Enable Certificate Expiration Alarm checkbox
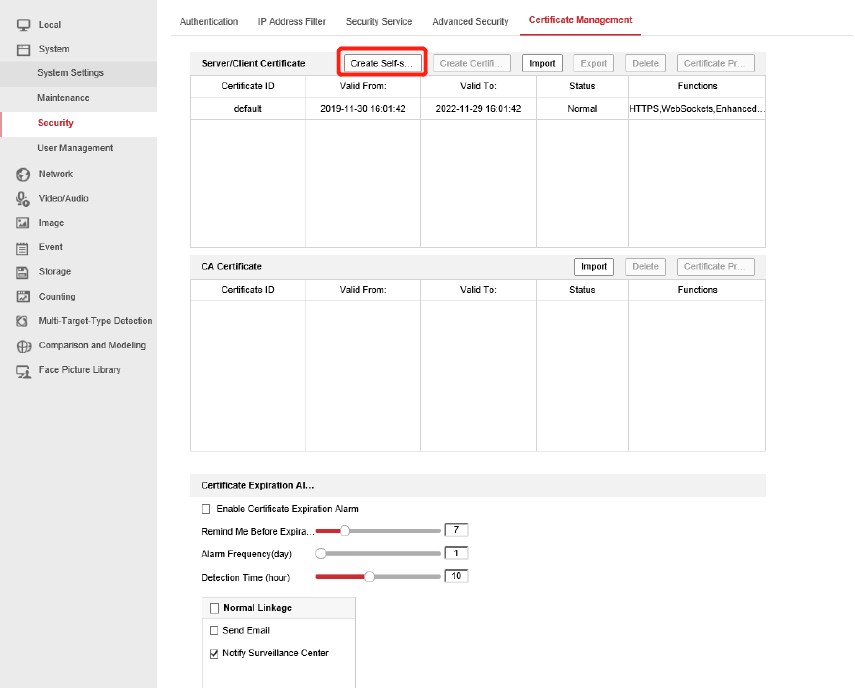Image resolution: width=855 pixels, height=688 pixels. (206, 509)
